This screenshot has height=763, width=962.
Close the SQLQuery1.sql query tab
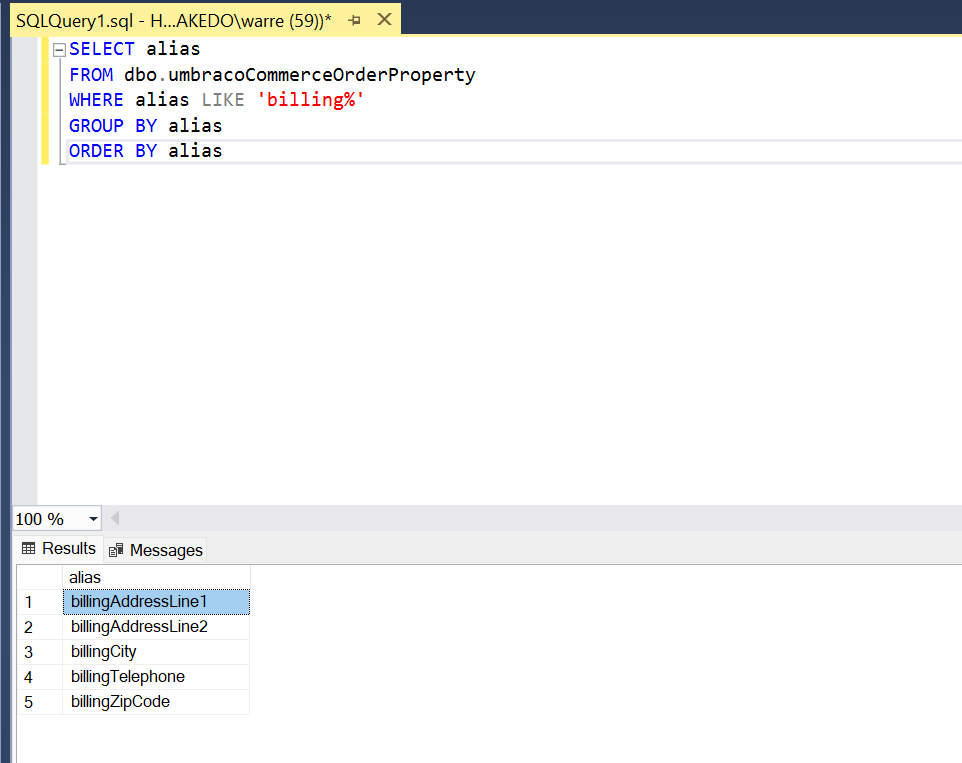pyautogui.click(x=384, y=20)
